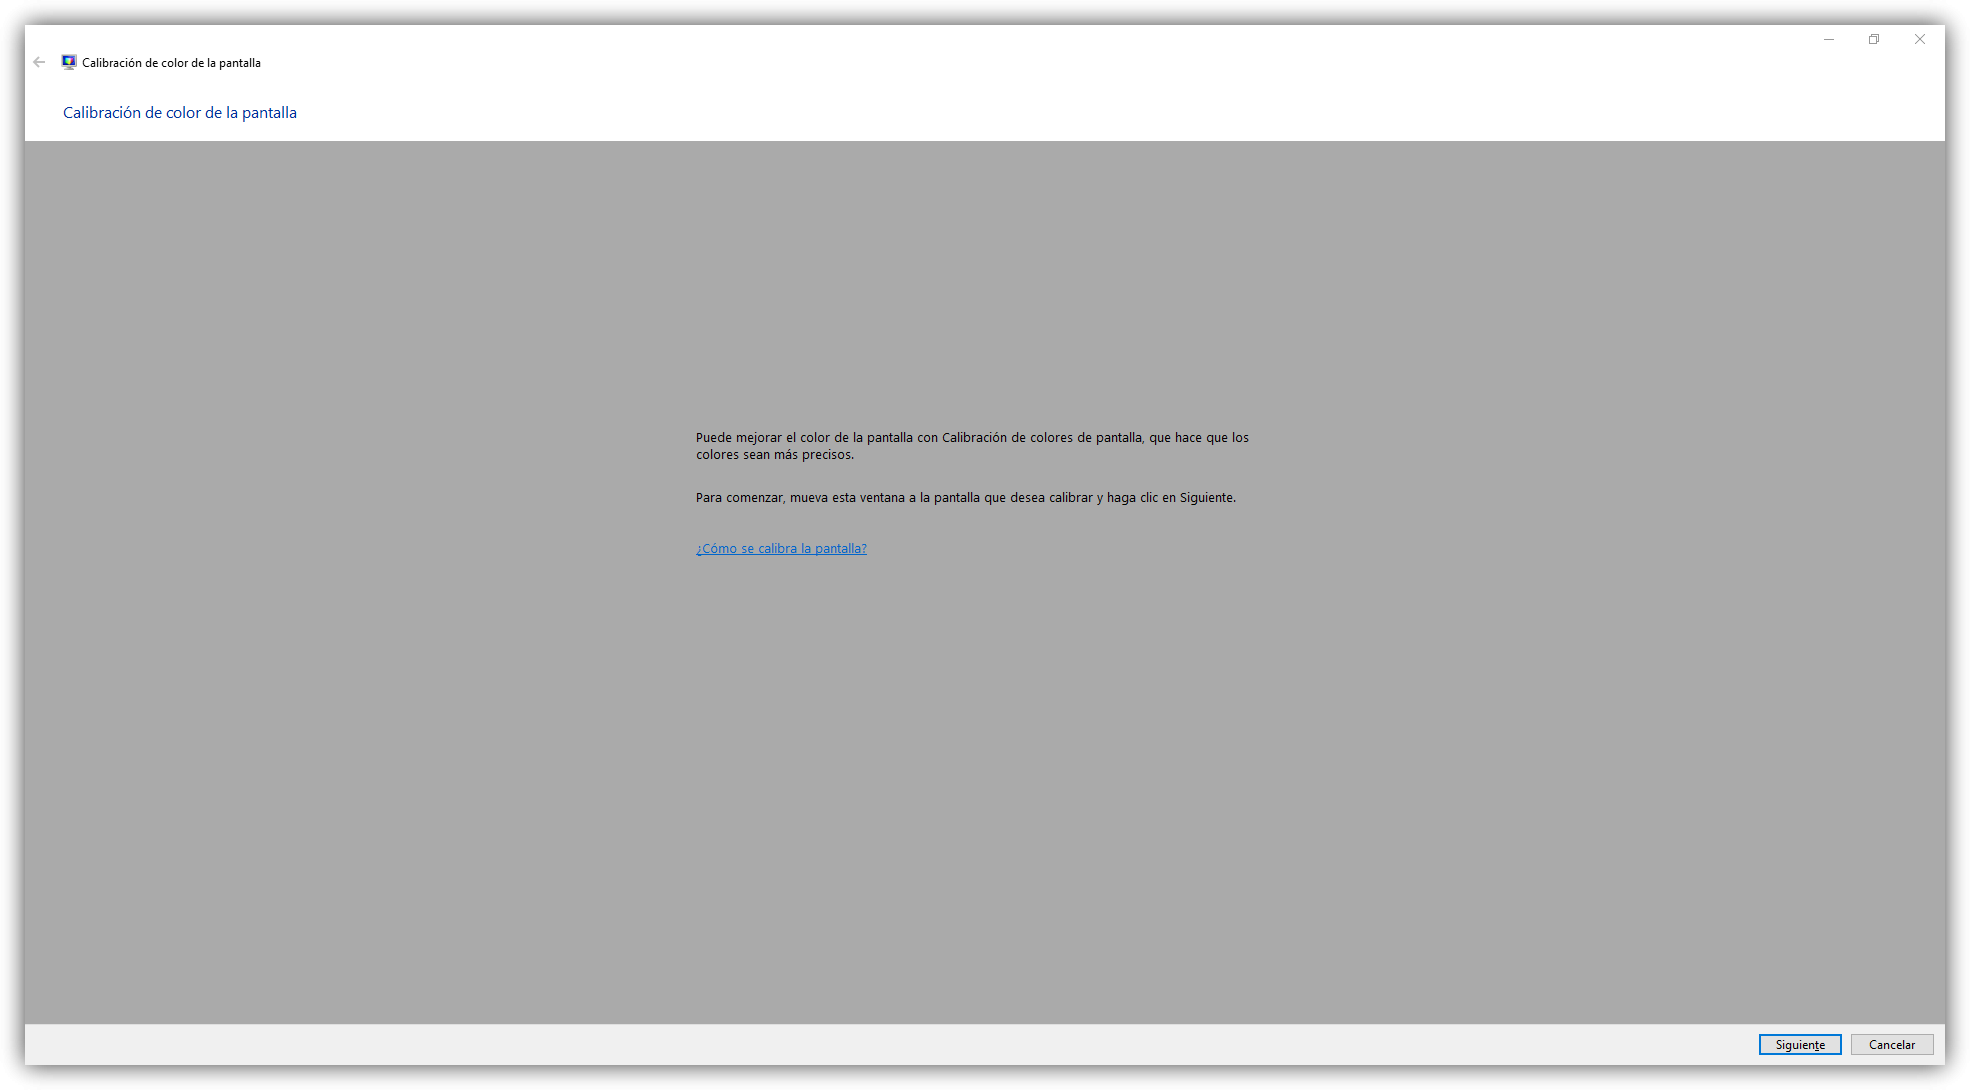1970x1090 pixels.
Task: Click the white header area right of the heading
Action: [1000, 113]
